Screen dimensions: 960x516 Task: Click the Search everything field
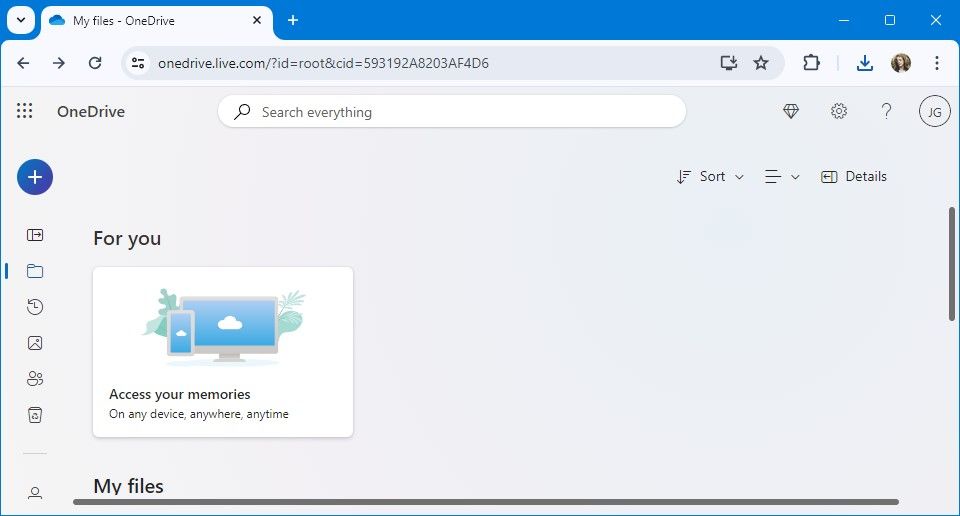click(452, 112)
